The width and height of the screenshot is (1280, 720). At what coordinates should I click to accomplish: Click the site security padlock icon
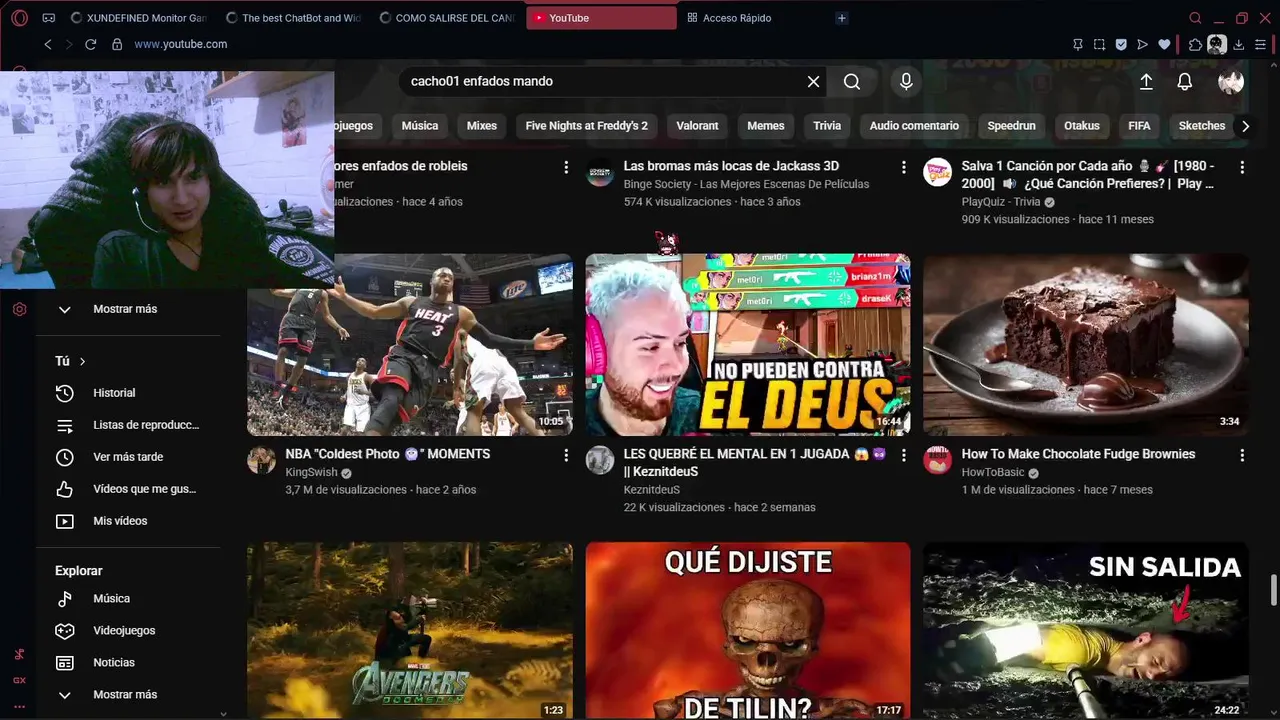point(116,44)
